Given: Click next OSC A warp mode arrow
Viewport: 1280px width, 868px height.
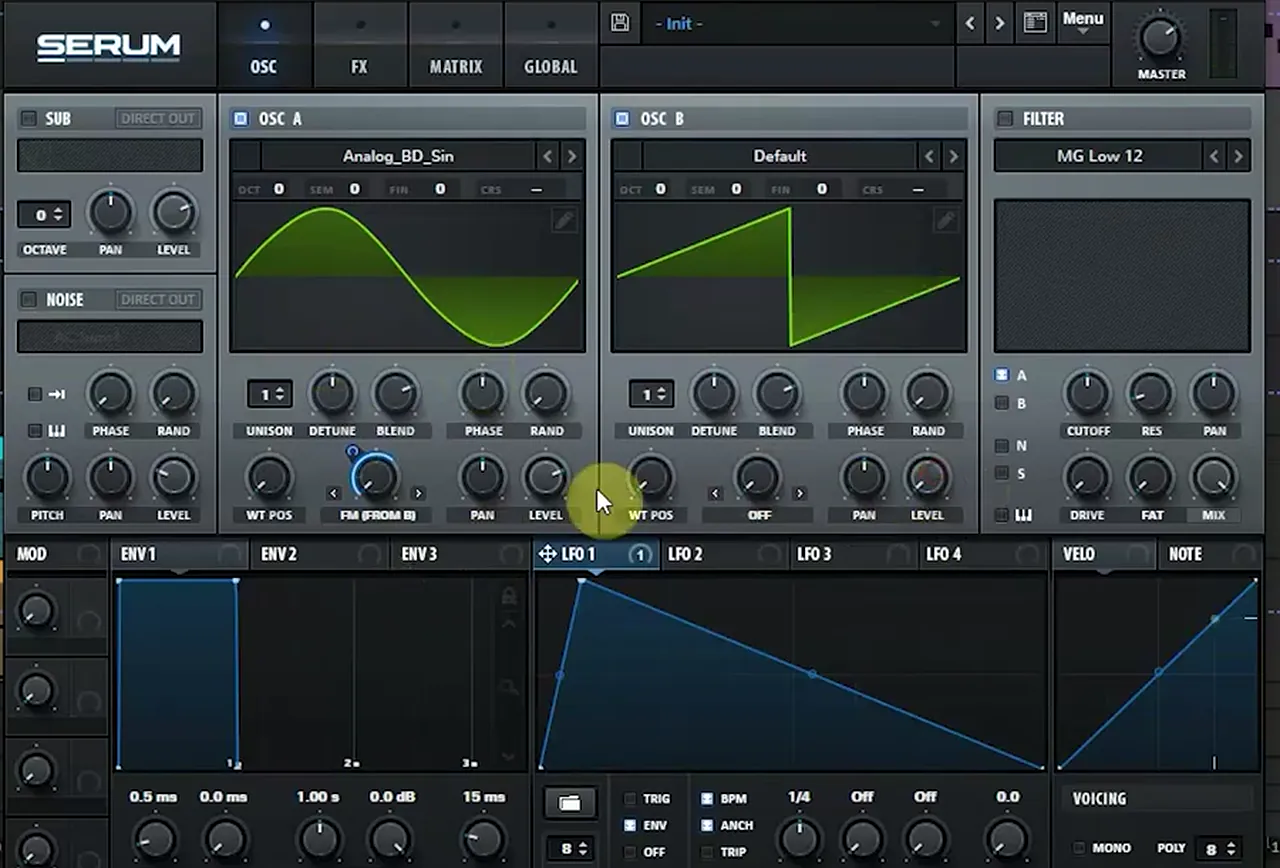Looking at the screenshot, I should pyautogui.click(x=418, y=493).
